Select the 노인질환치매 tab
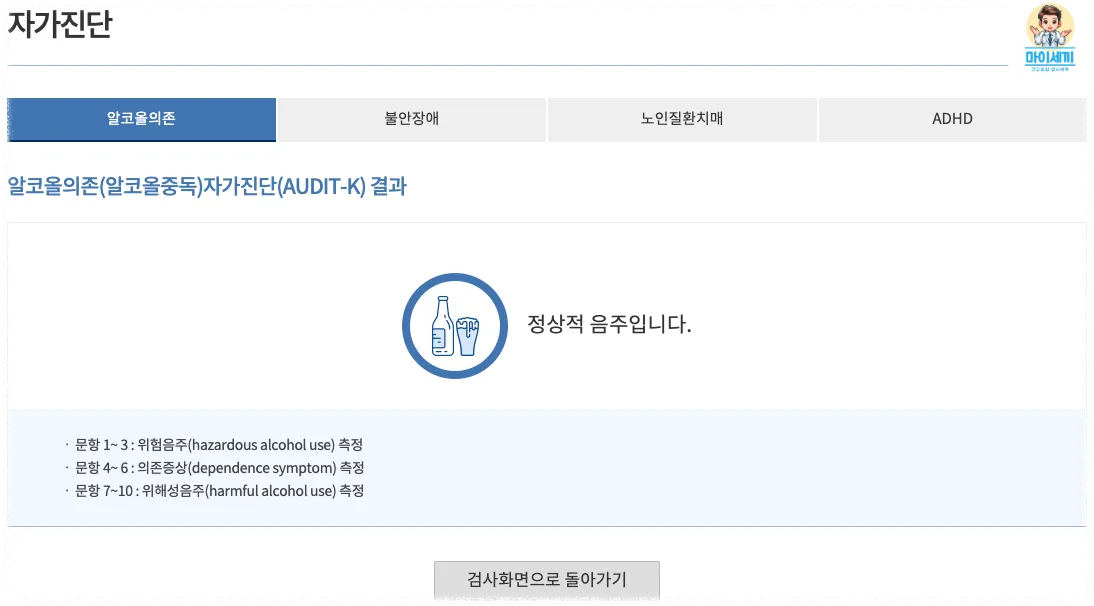Screen dimensions: 1094x606 point(682,119)
